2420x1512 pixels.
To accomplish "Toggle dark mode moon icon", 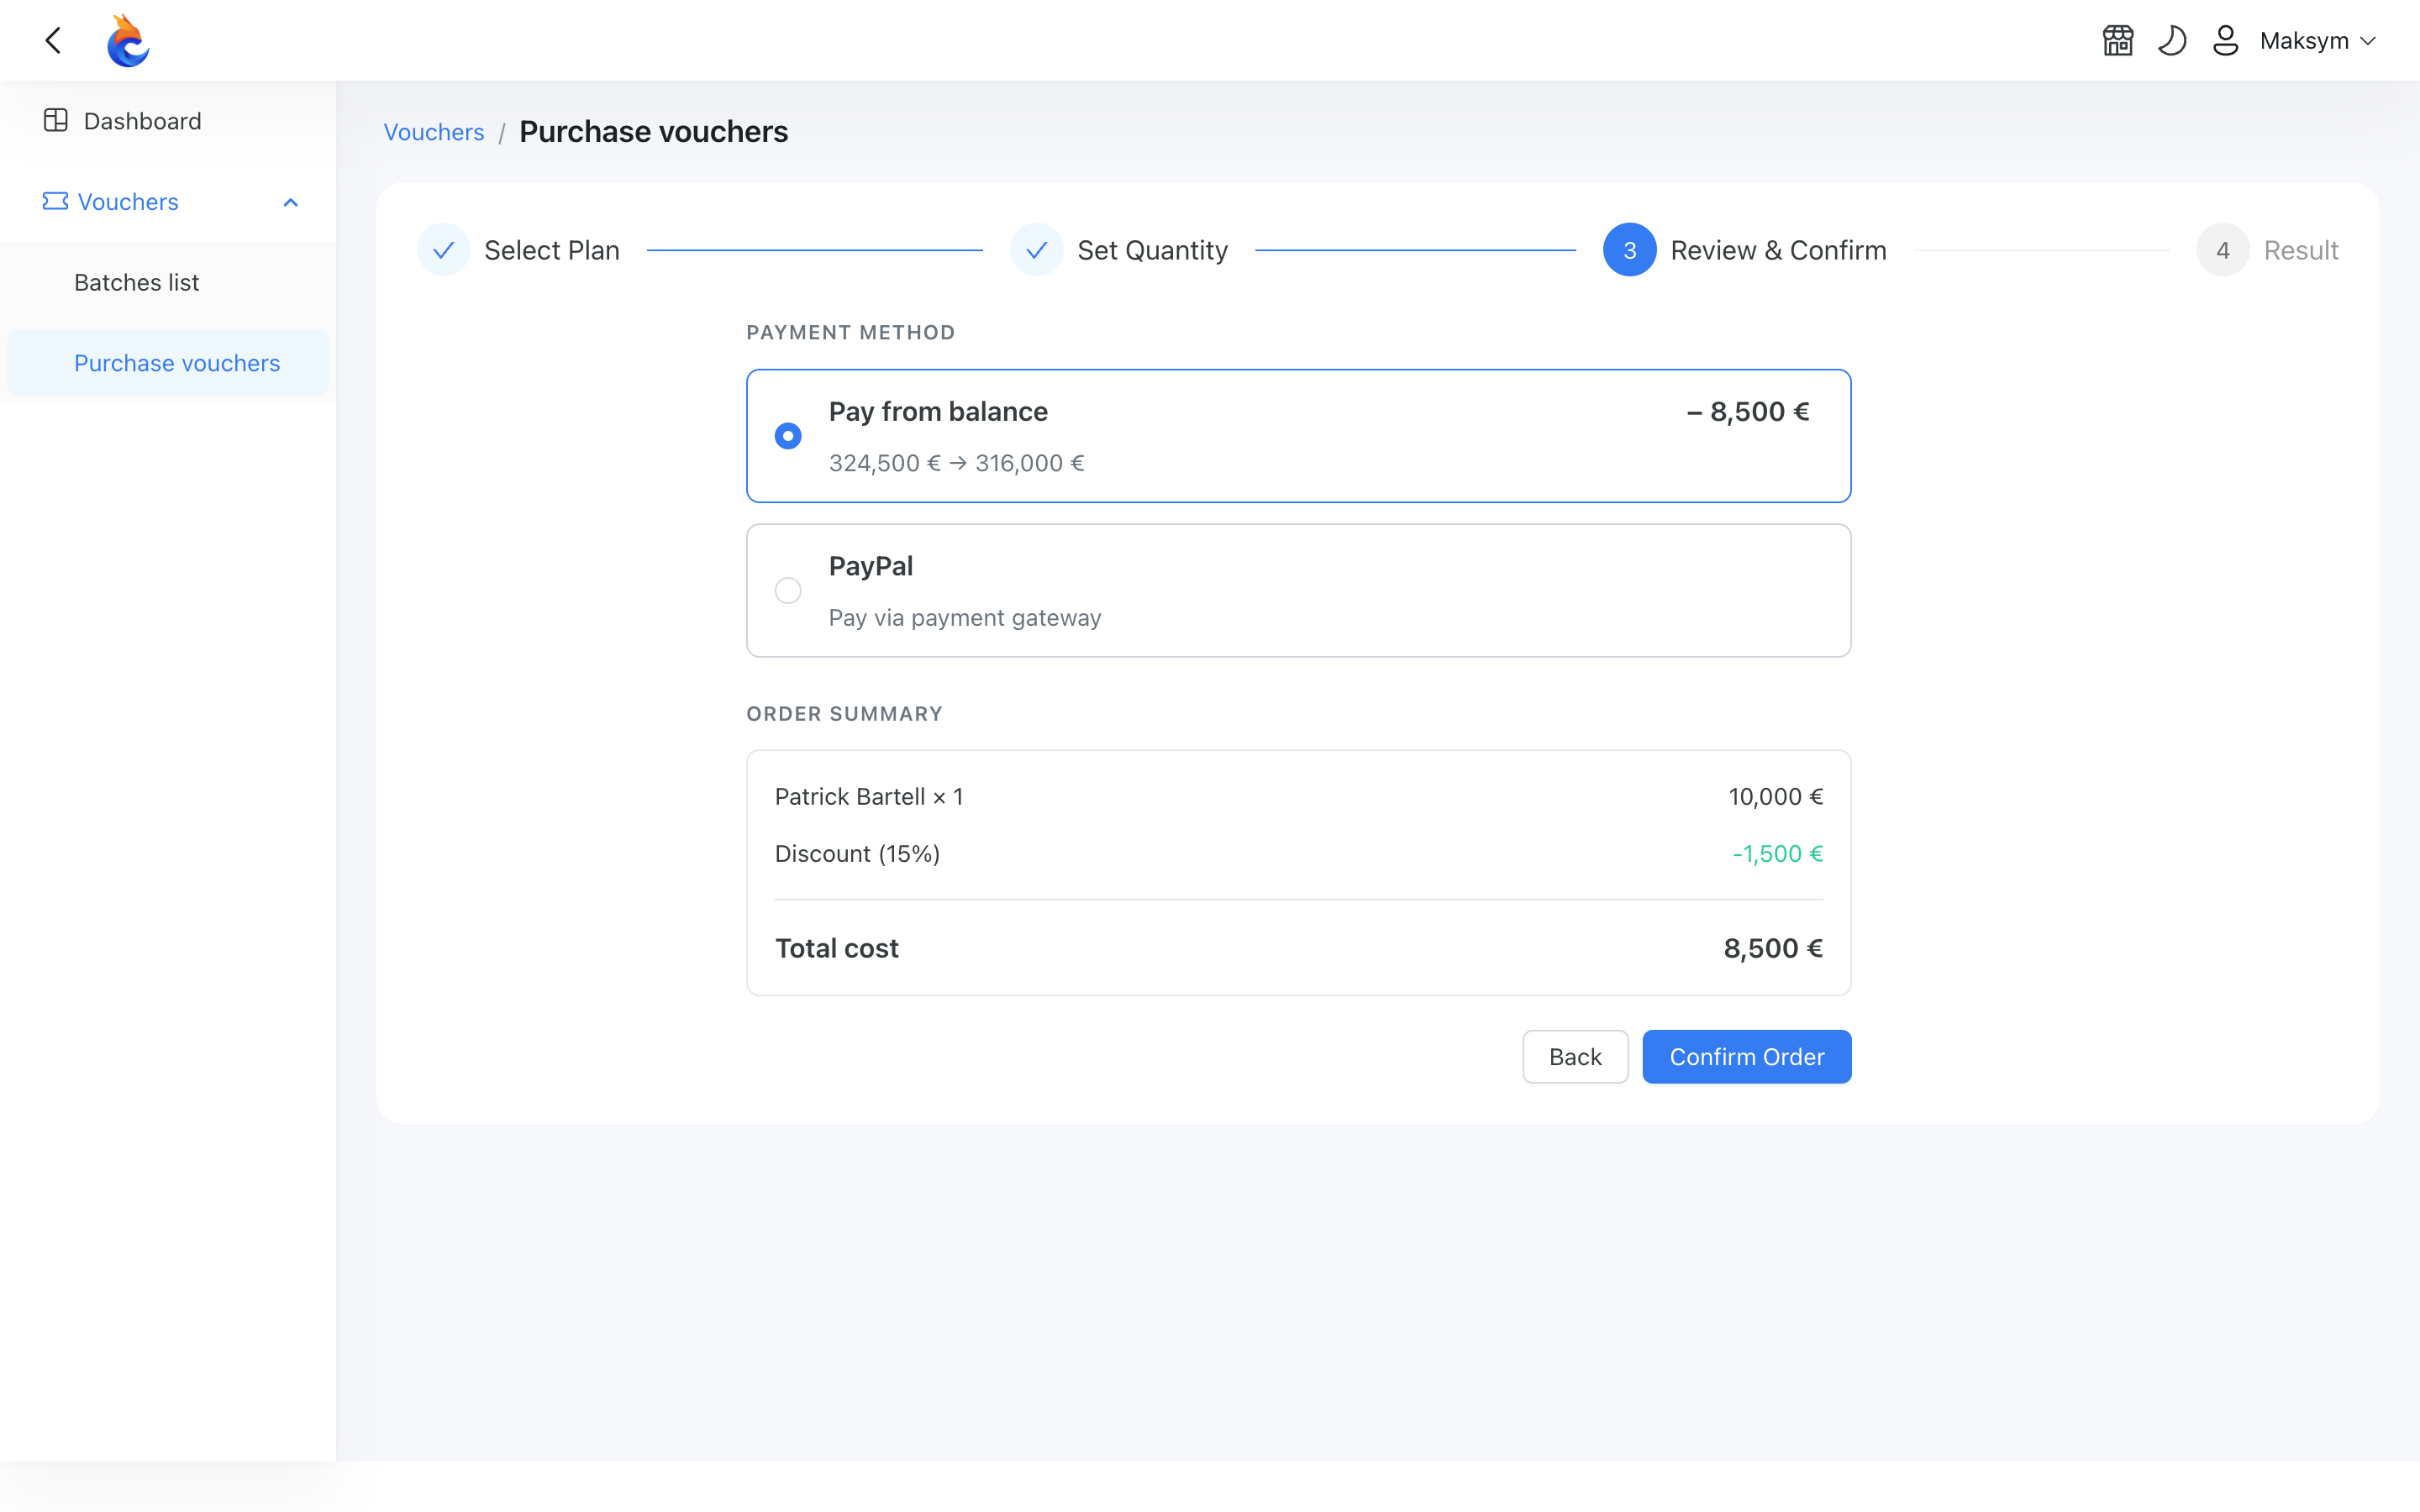I will pos(2172,40).
